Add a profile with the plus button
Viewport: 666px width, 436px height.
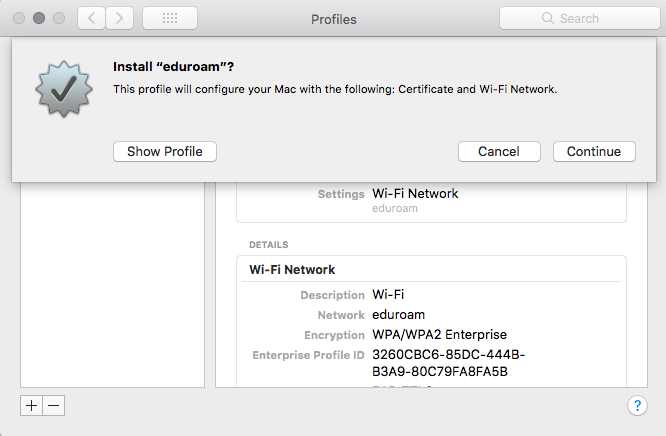[31, 405]
